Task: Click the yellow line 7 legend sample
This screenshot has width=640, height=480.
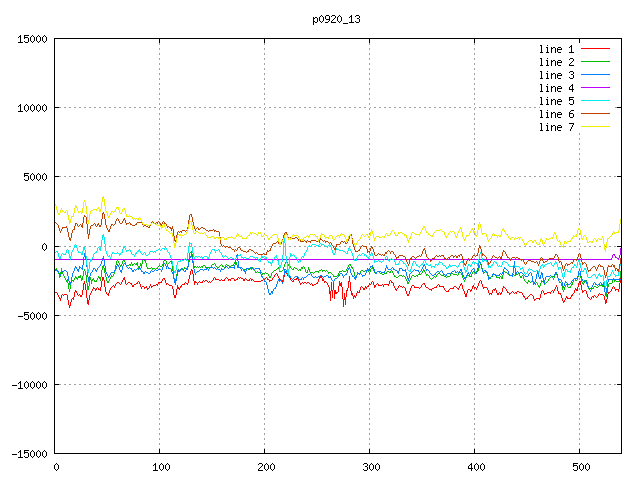Action: [596, 127]
